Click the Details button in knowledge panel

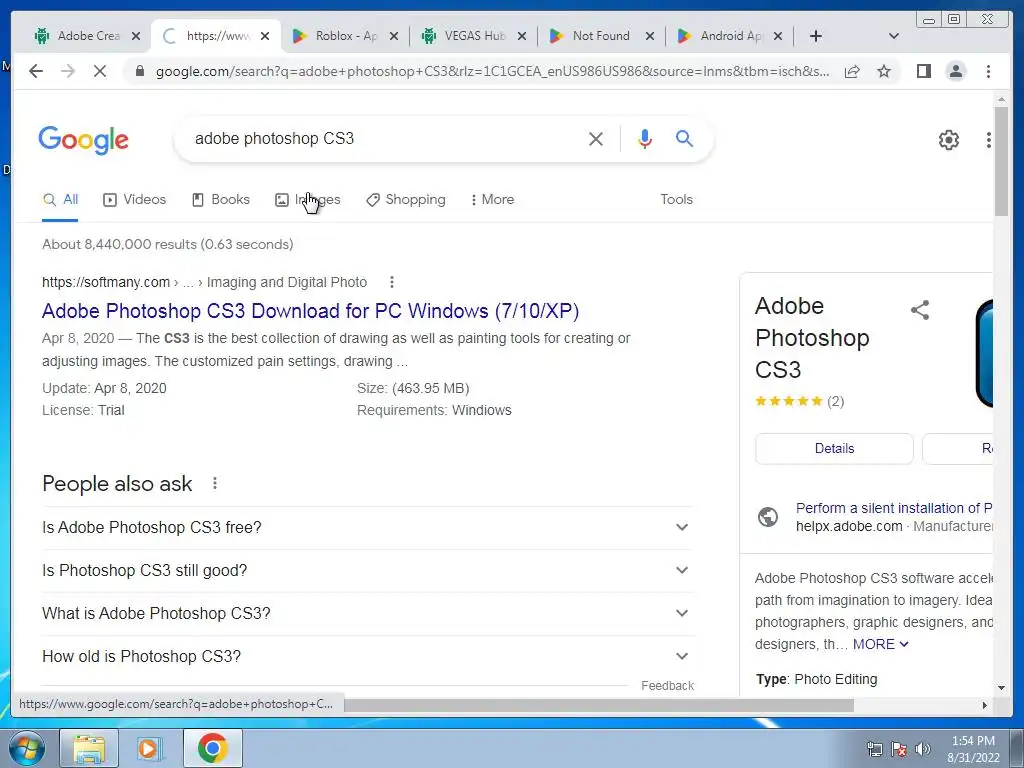point(834,449)
